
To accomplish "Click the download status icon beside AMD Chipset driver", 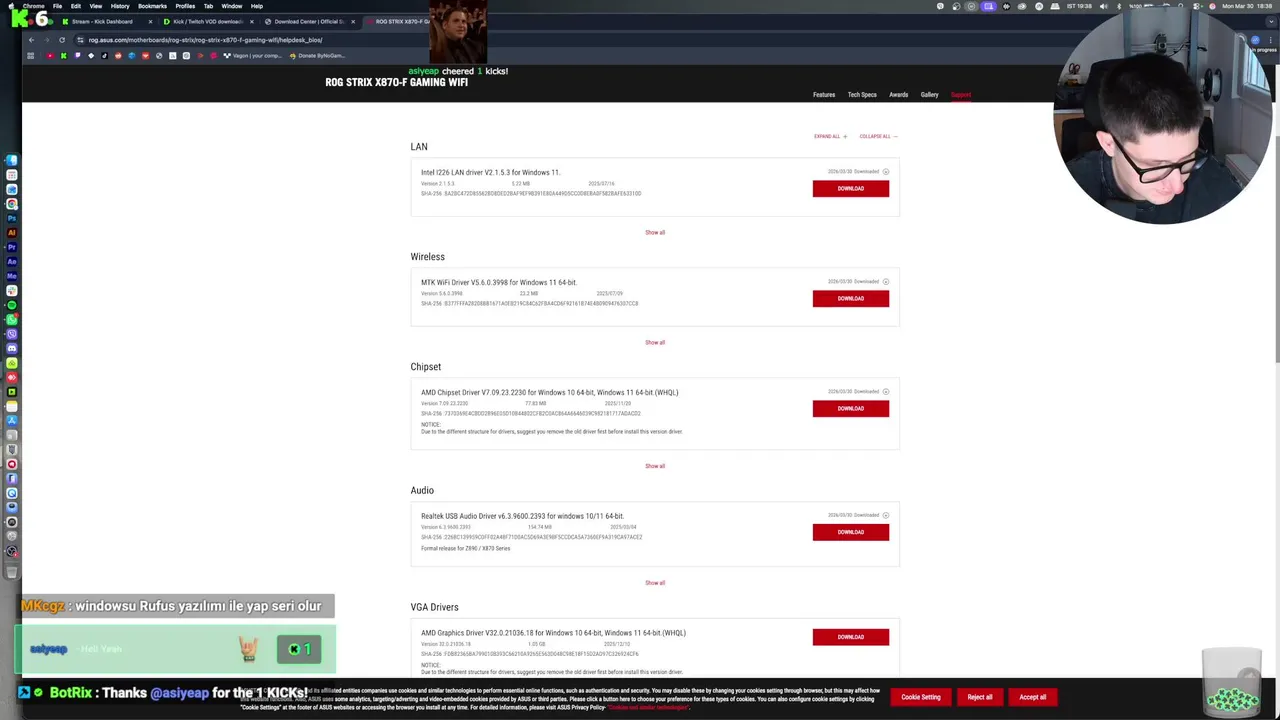I will coord(885,392).
